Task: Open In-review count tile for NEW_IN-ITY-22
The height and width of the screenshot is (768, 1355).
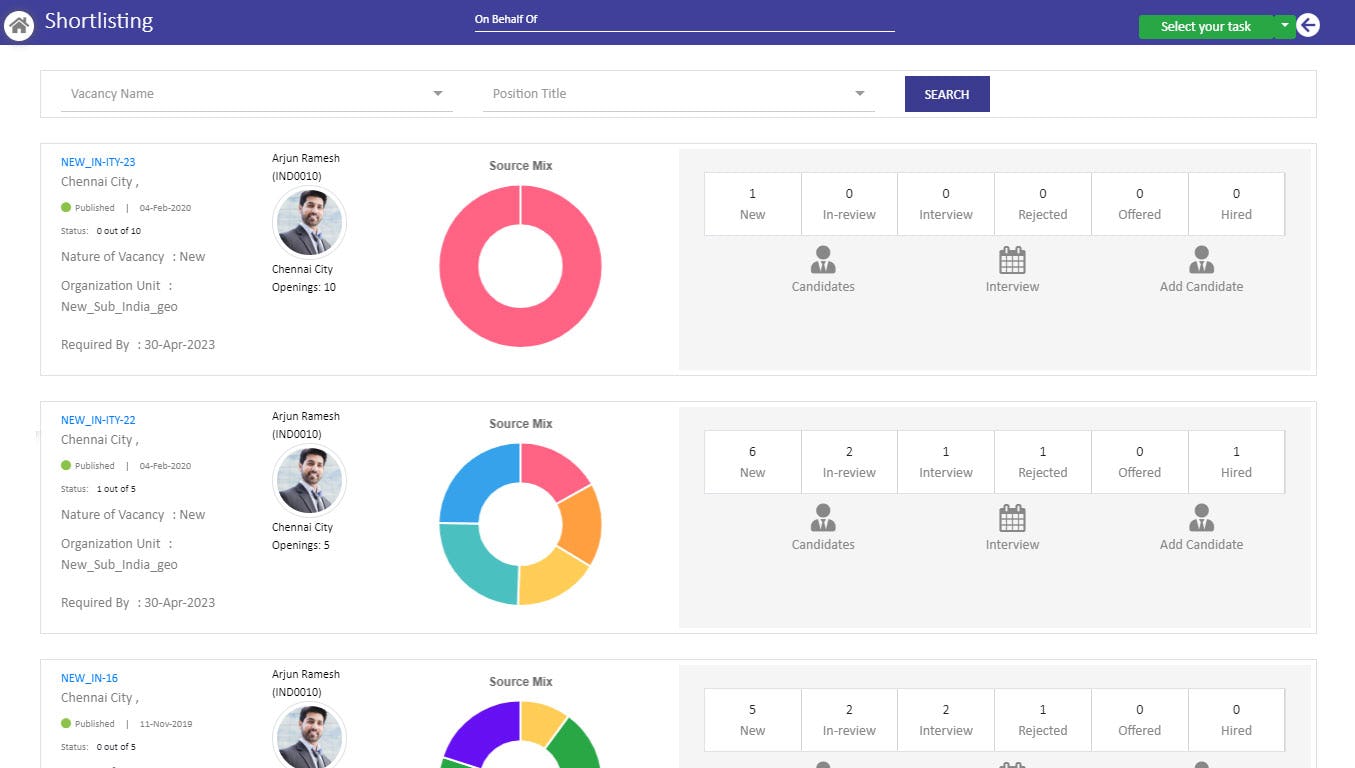Action: pyautogui.click(x=849, y=462)
